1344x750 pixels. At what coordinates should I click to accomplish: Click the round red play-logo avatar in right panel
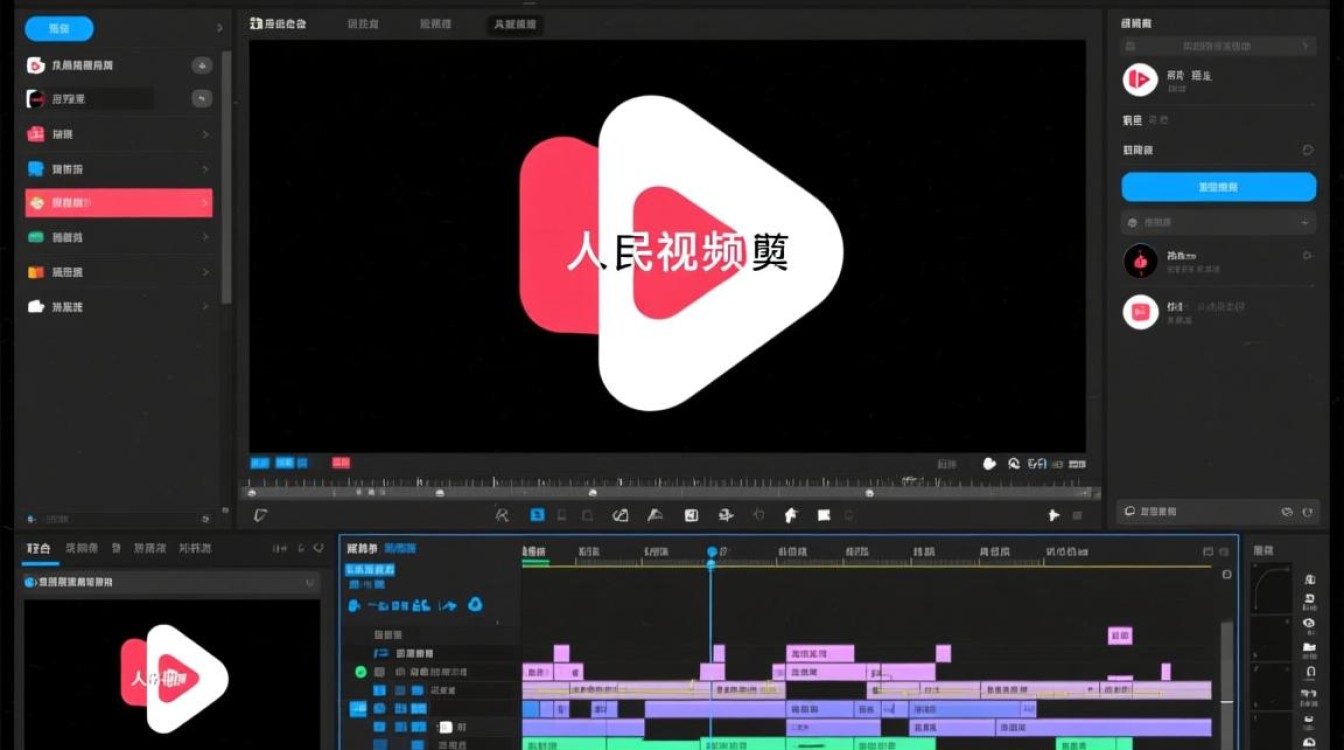1140,79
